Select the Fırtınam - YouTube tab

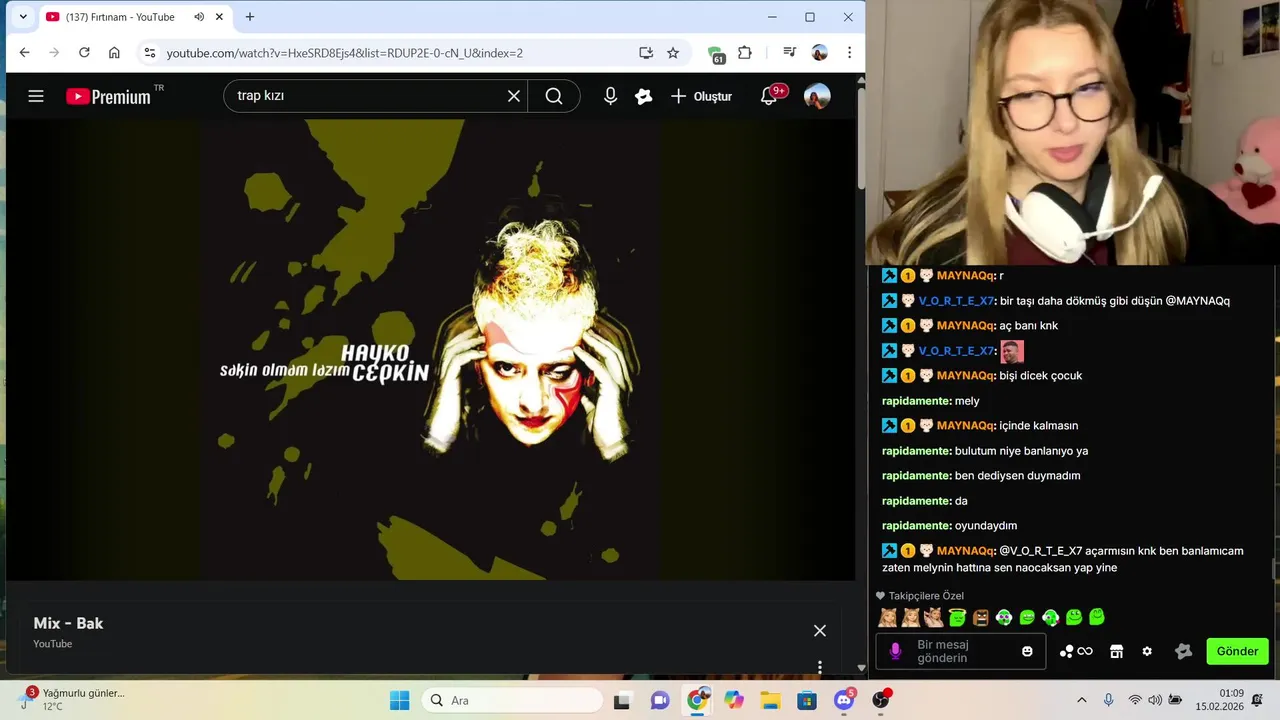pos(134,17)
